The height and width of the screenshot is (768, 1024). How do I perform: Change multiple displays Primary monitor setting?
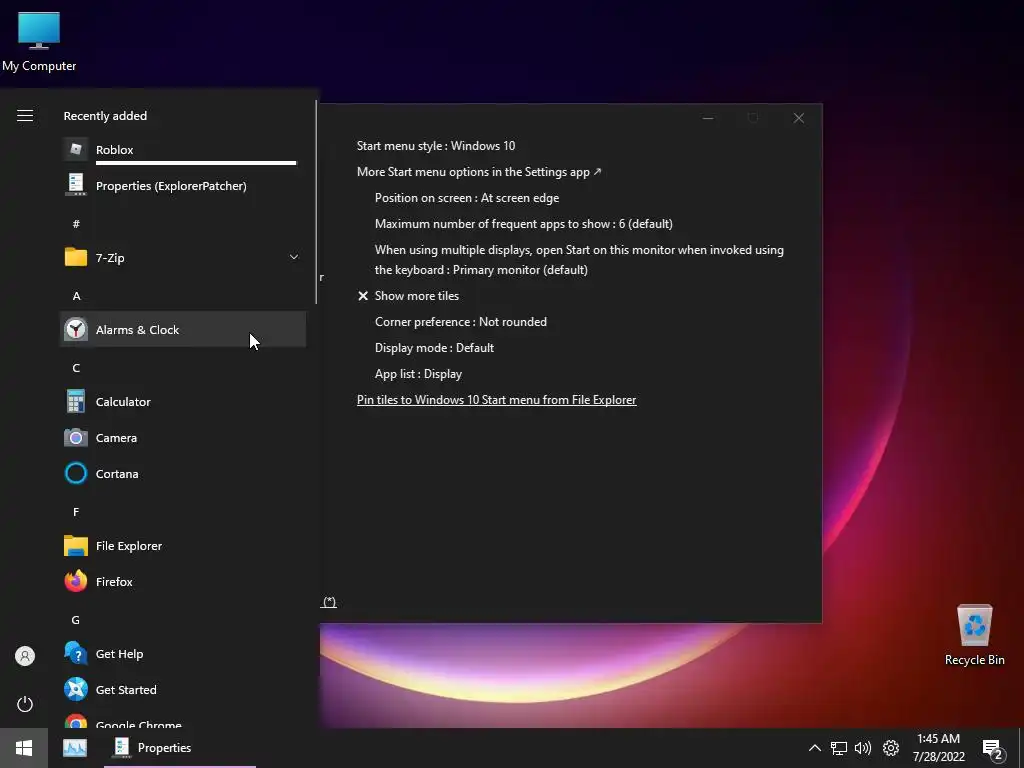click(579, 260)
